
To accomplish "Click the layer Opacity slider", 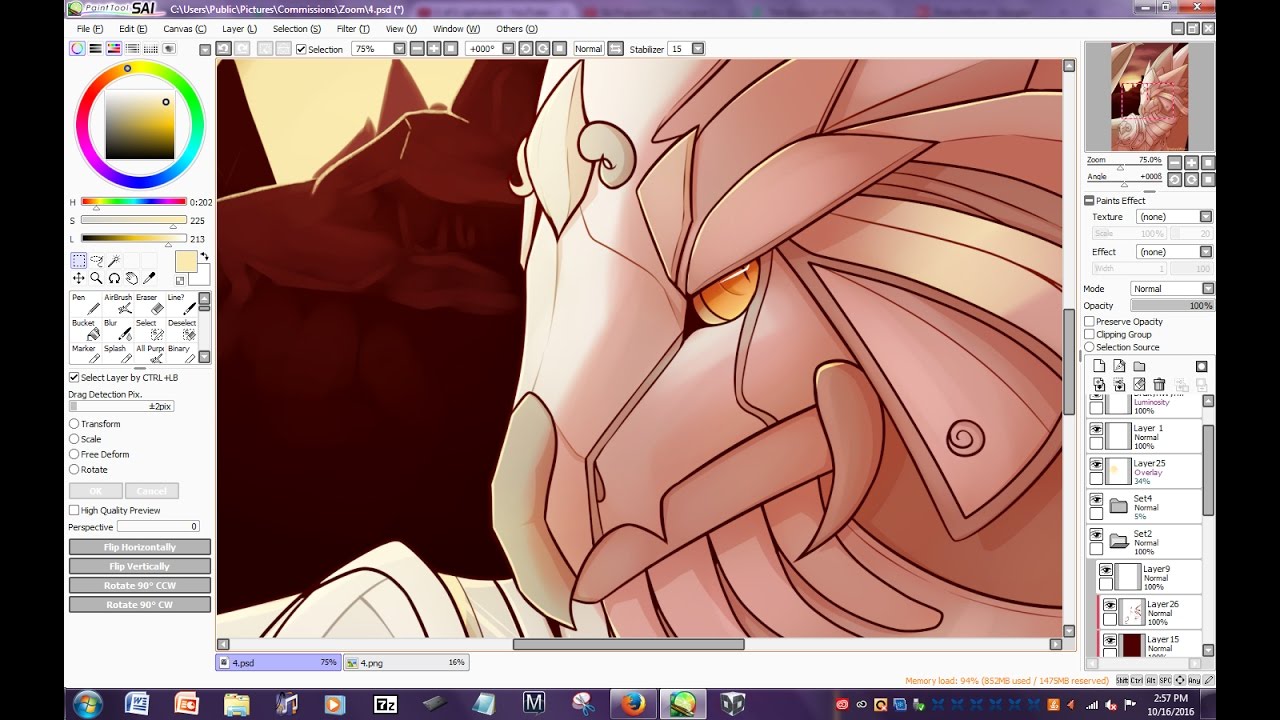I will [x=1172, y=306].
